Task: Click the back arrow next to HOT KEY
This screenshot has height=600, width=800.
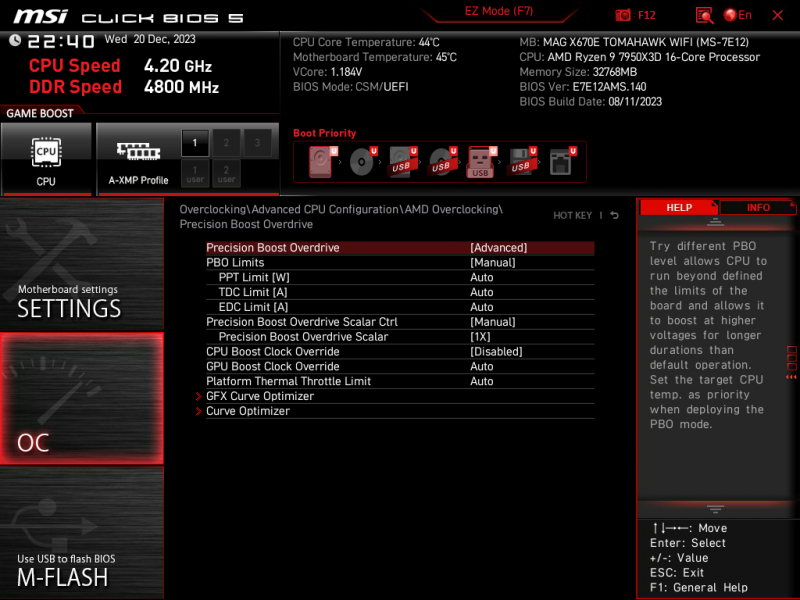Action: [614, 215]
